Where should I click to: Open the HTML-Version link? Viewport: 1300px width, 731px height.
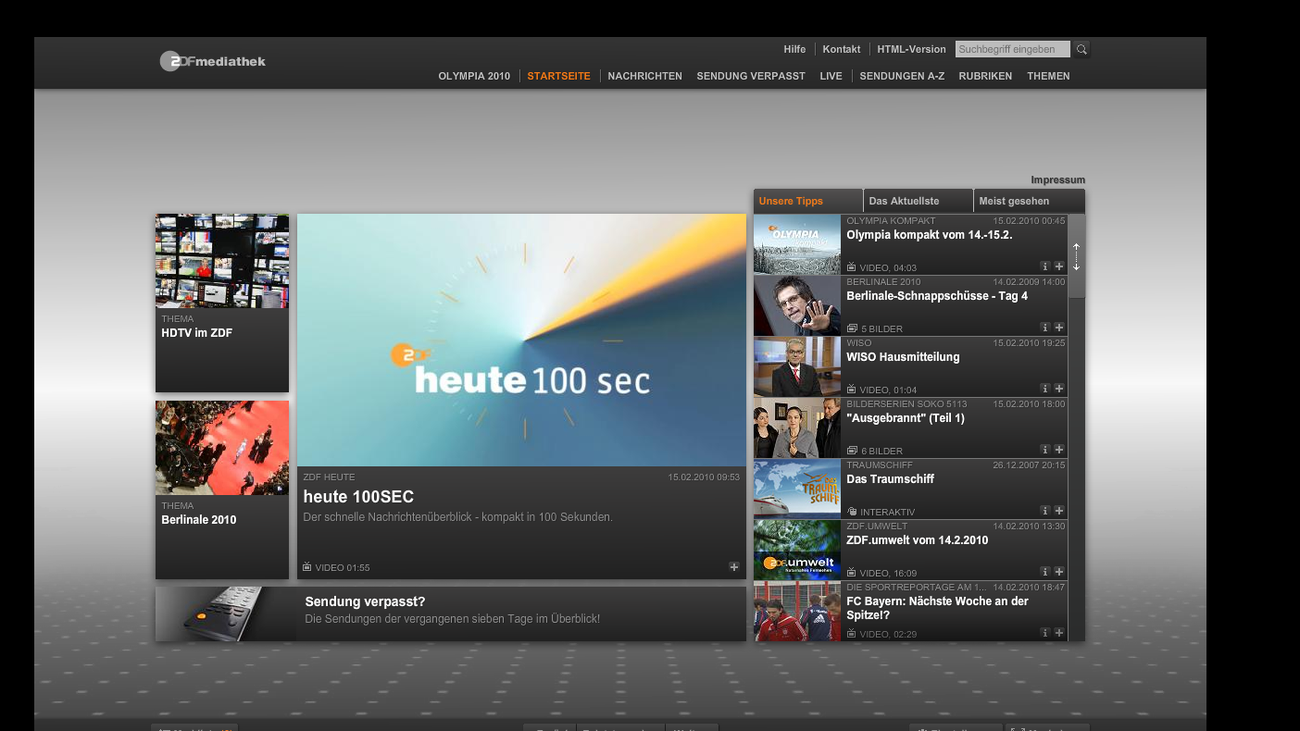click(911, 49)
